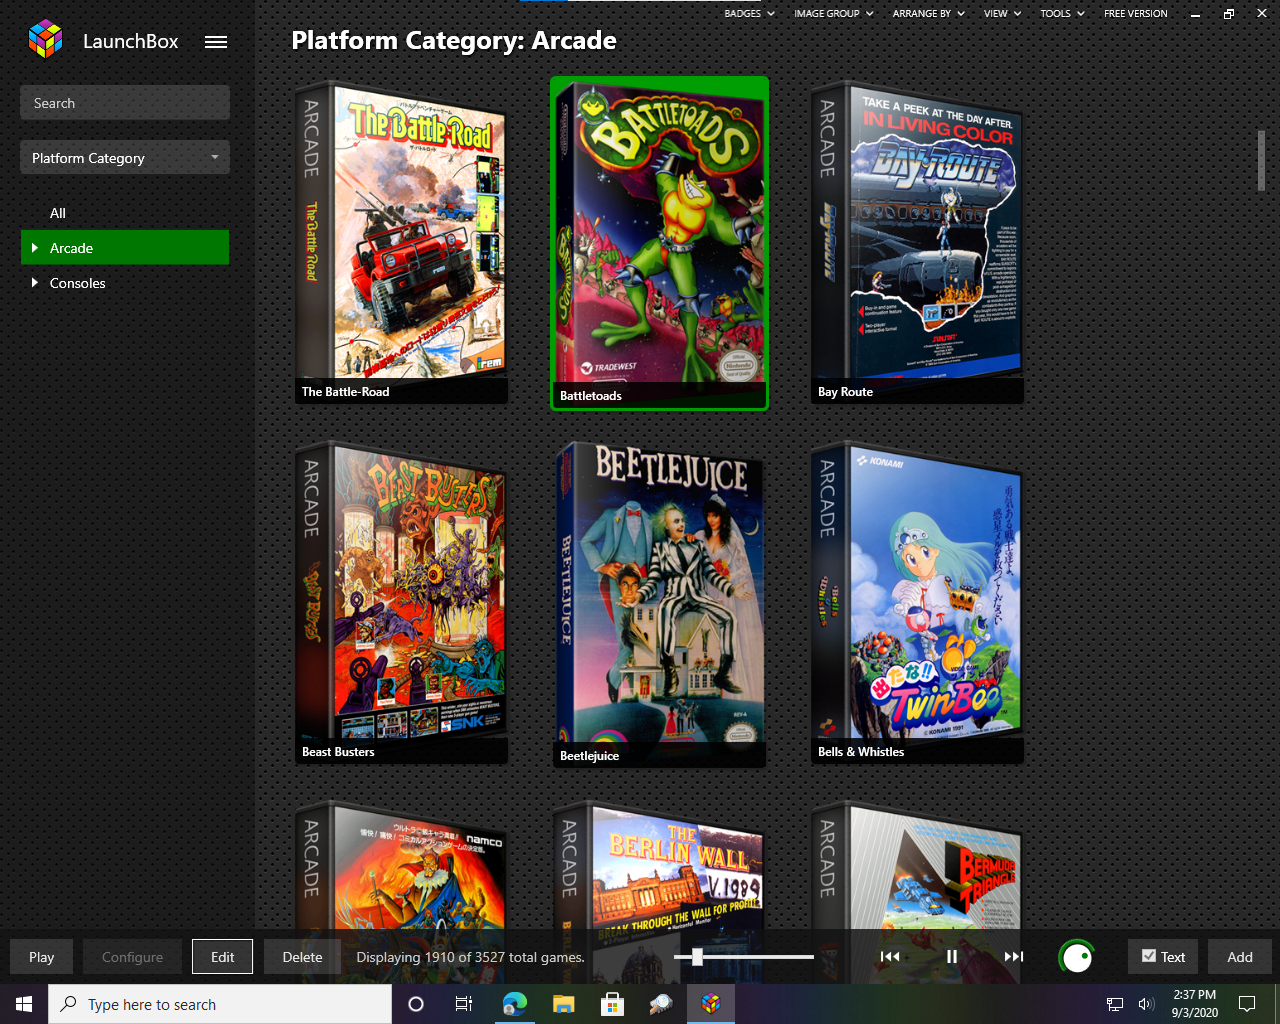Click the Configure button
1280x1024 pixels.
132,957
